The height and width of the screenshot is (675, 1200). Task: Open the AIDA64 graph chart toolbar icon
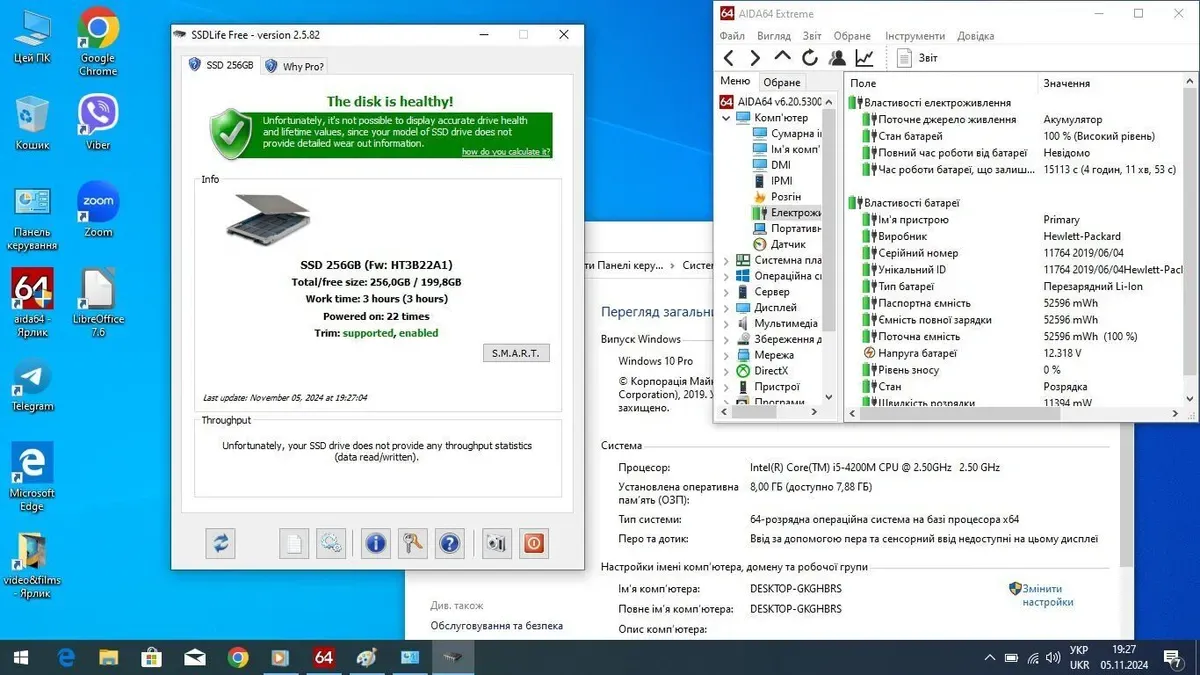point(864,58)
